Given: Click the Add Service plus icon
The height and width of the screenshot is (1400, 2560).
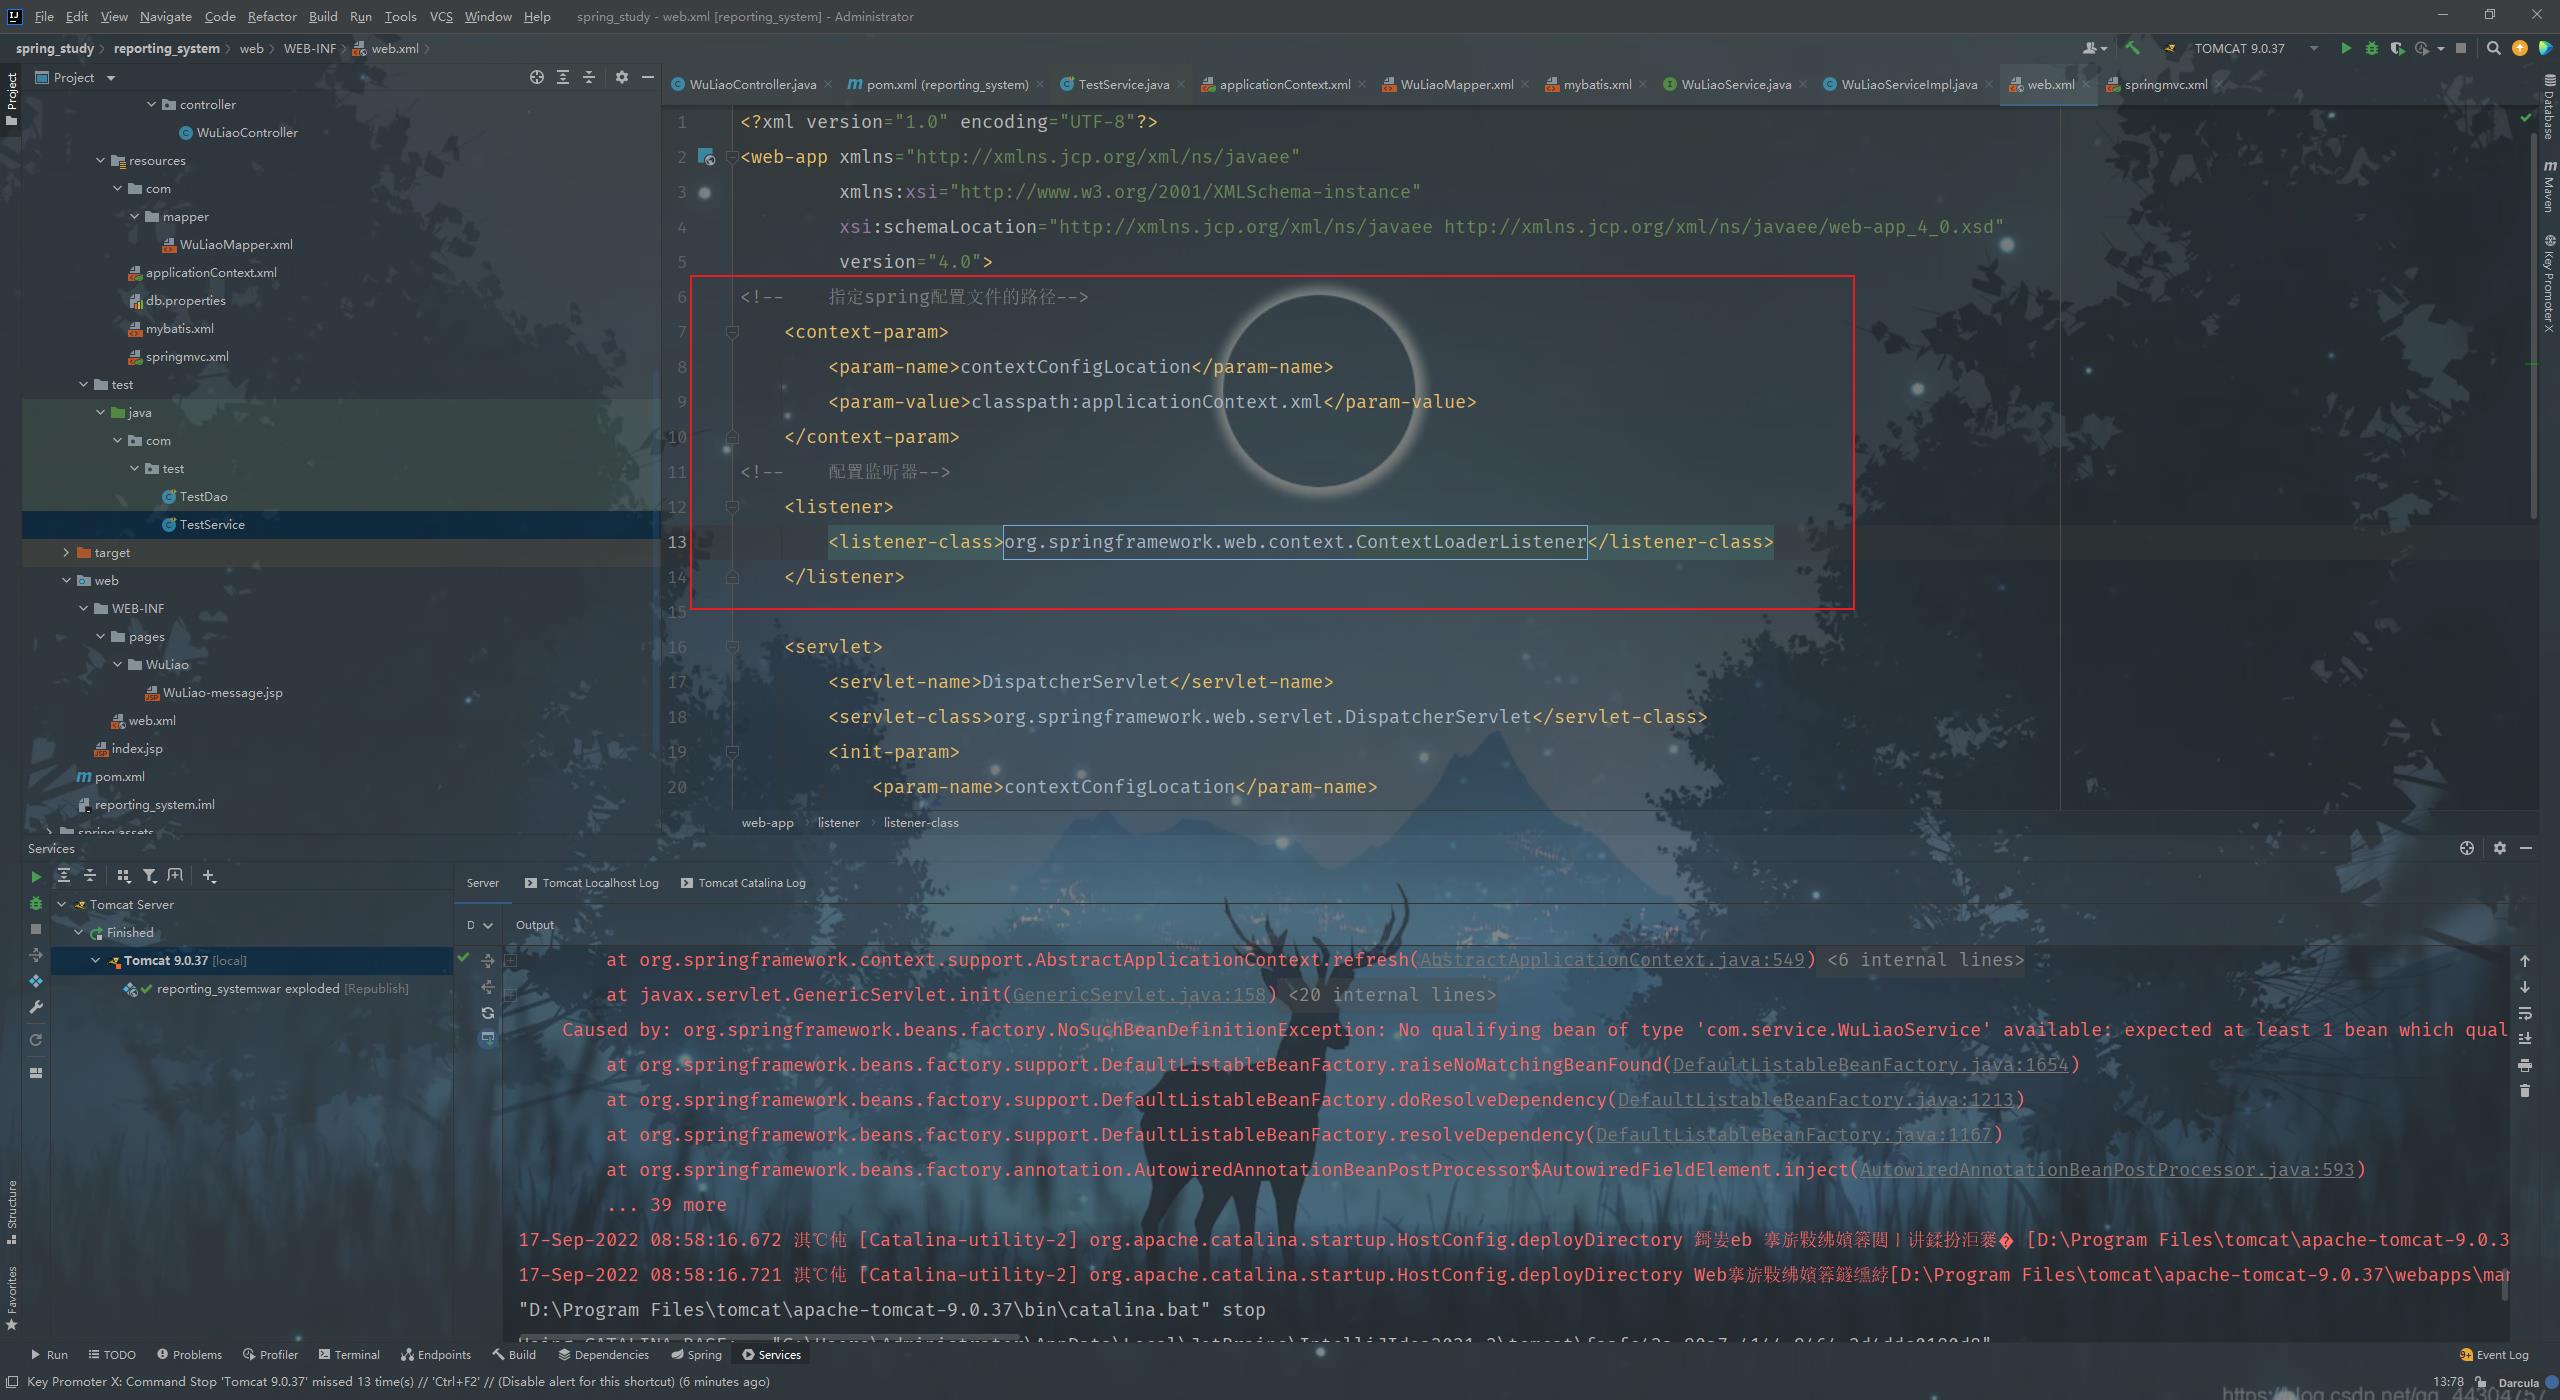Looking at the screenshot, I should pos(208,876).
